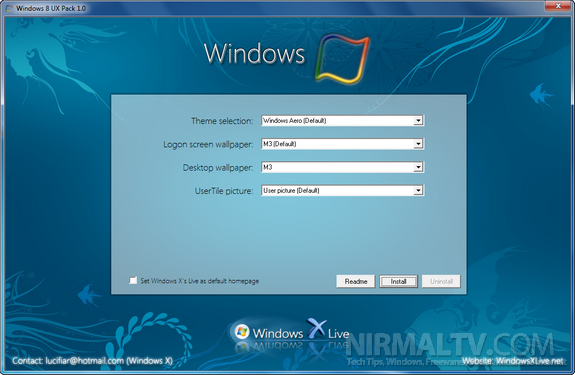Expand the Desktop wallpaper dropdown arrow
This screenshot has width=575, height=375.
[x=418, y=167]
